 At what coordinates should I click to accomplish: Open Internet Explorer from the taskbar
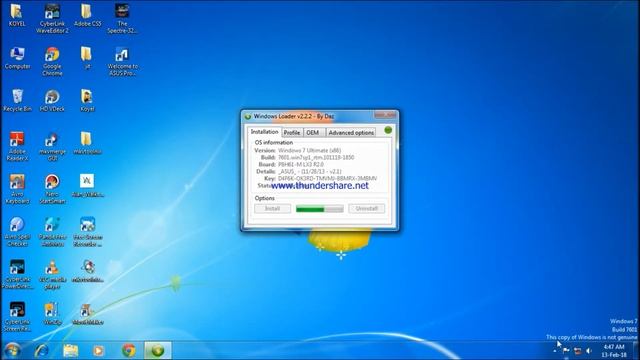[x=42, y=350]
